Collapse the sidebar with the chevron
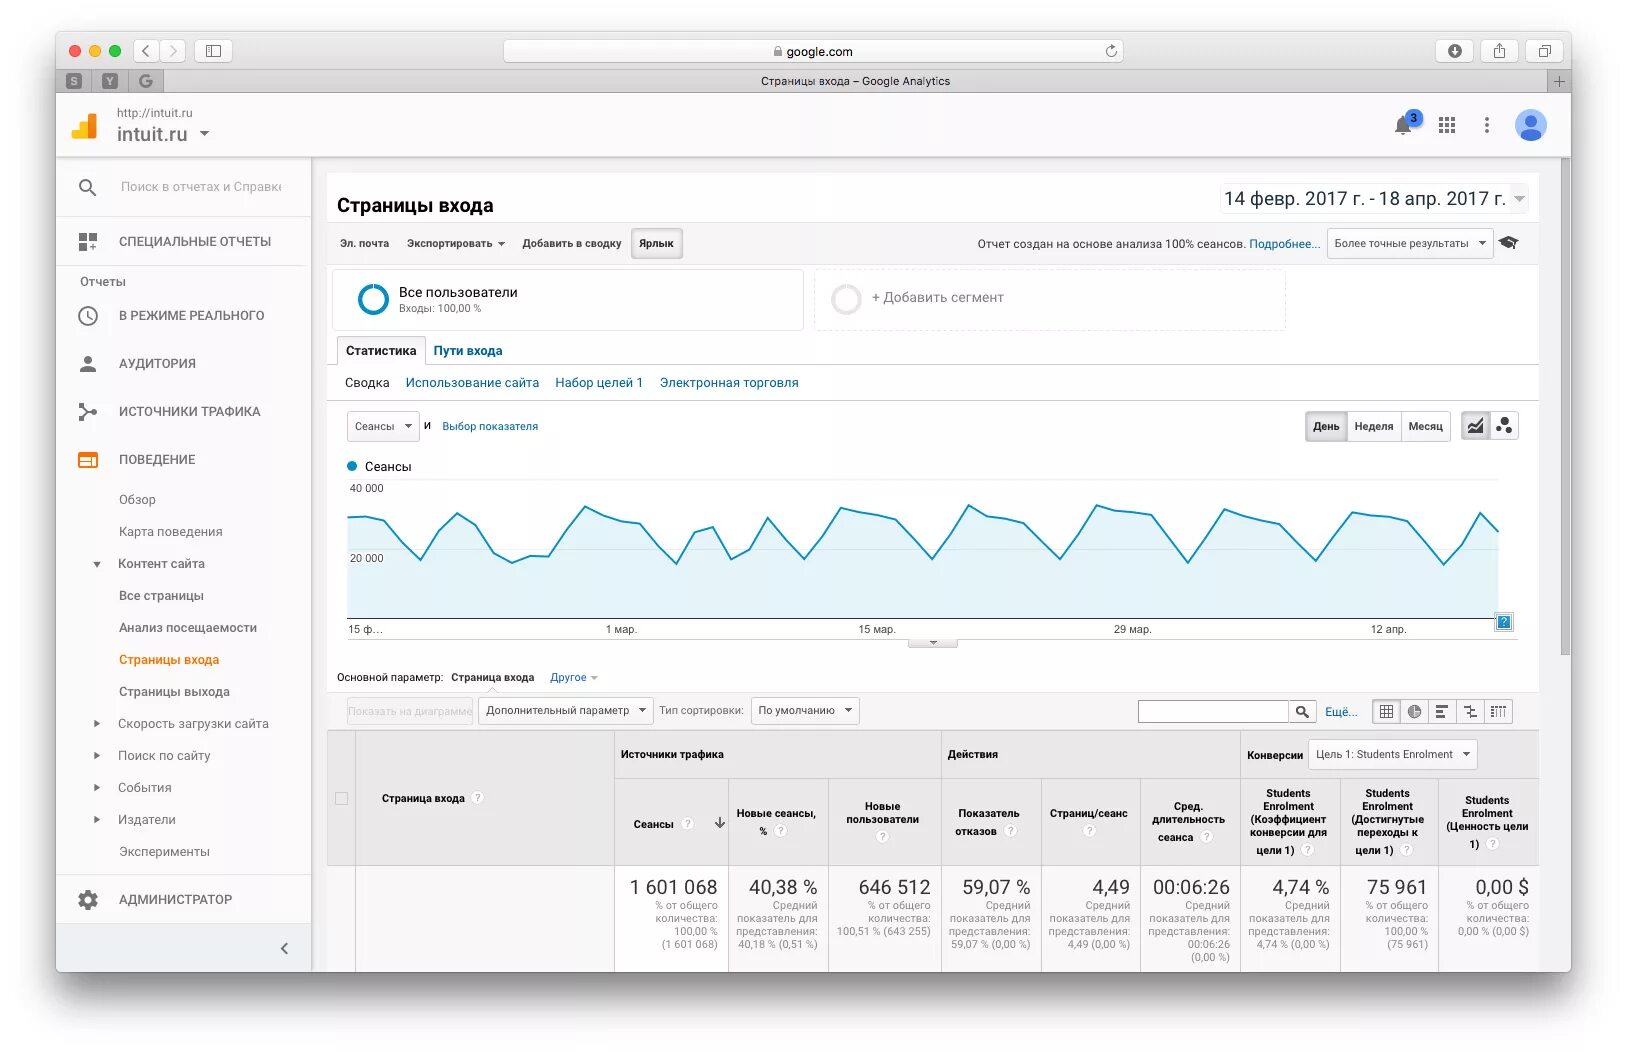Viewport: 1627px width, 1052px height. pyautogui.click(x=284, y=948)
